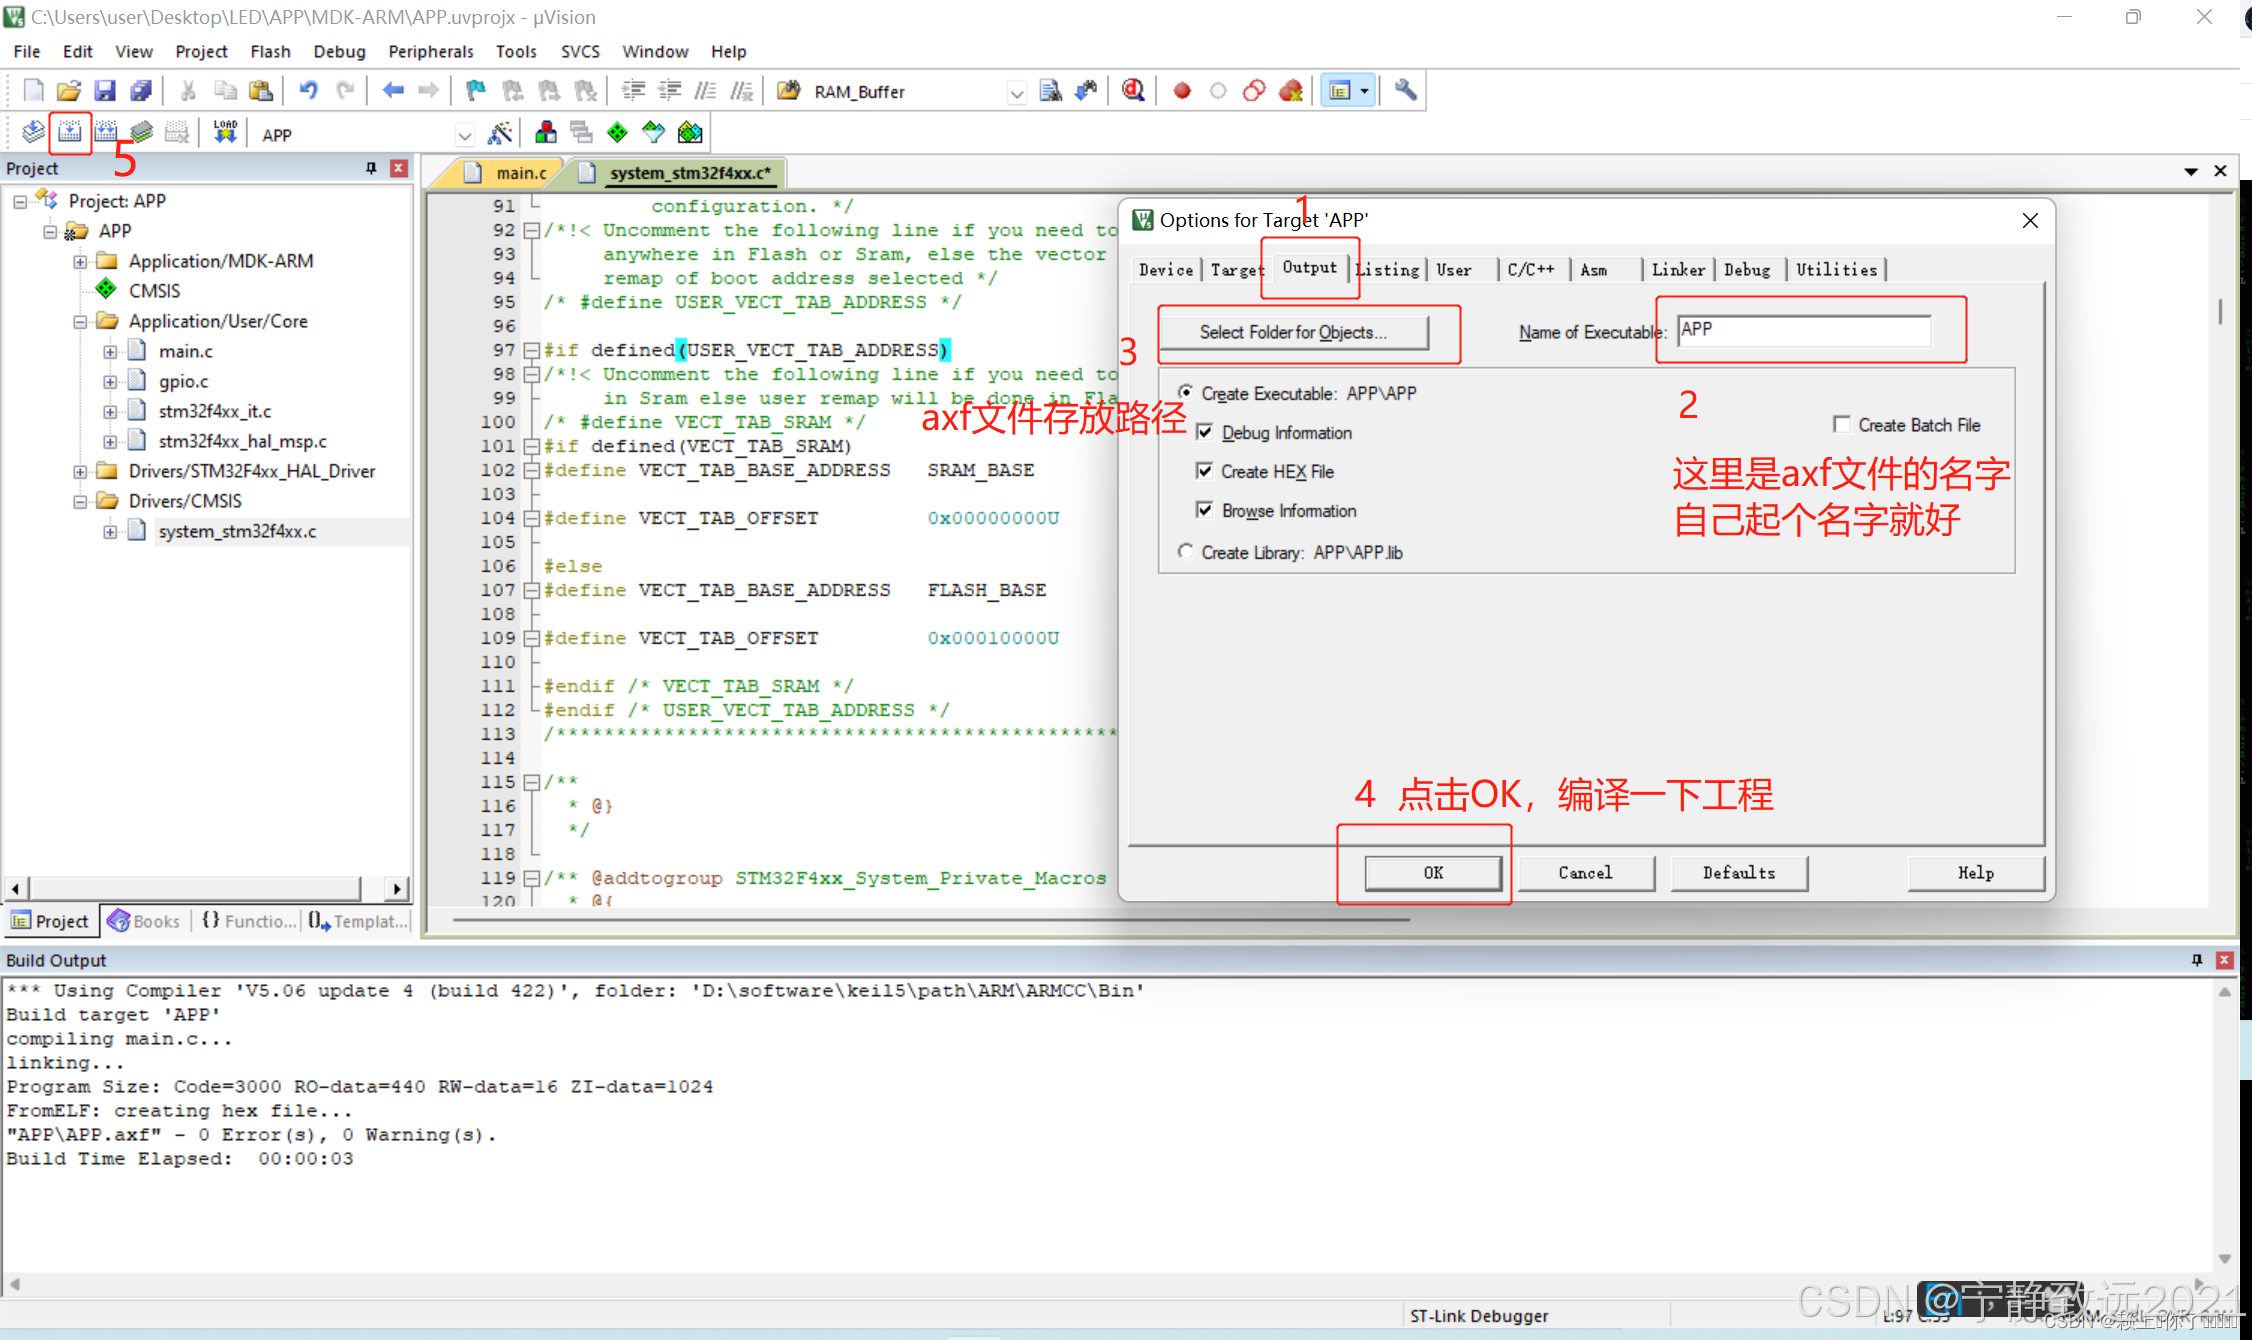Collapse the code fold at line 97
This screenshot has width=2252, height=1340.
click(x=532, y=350)
